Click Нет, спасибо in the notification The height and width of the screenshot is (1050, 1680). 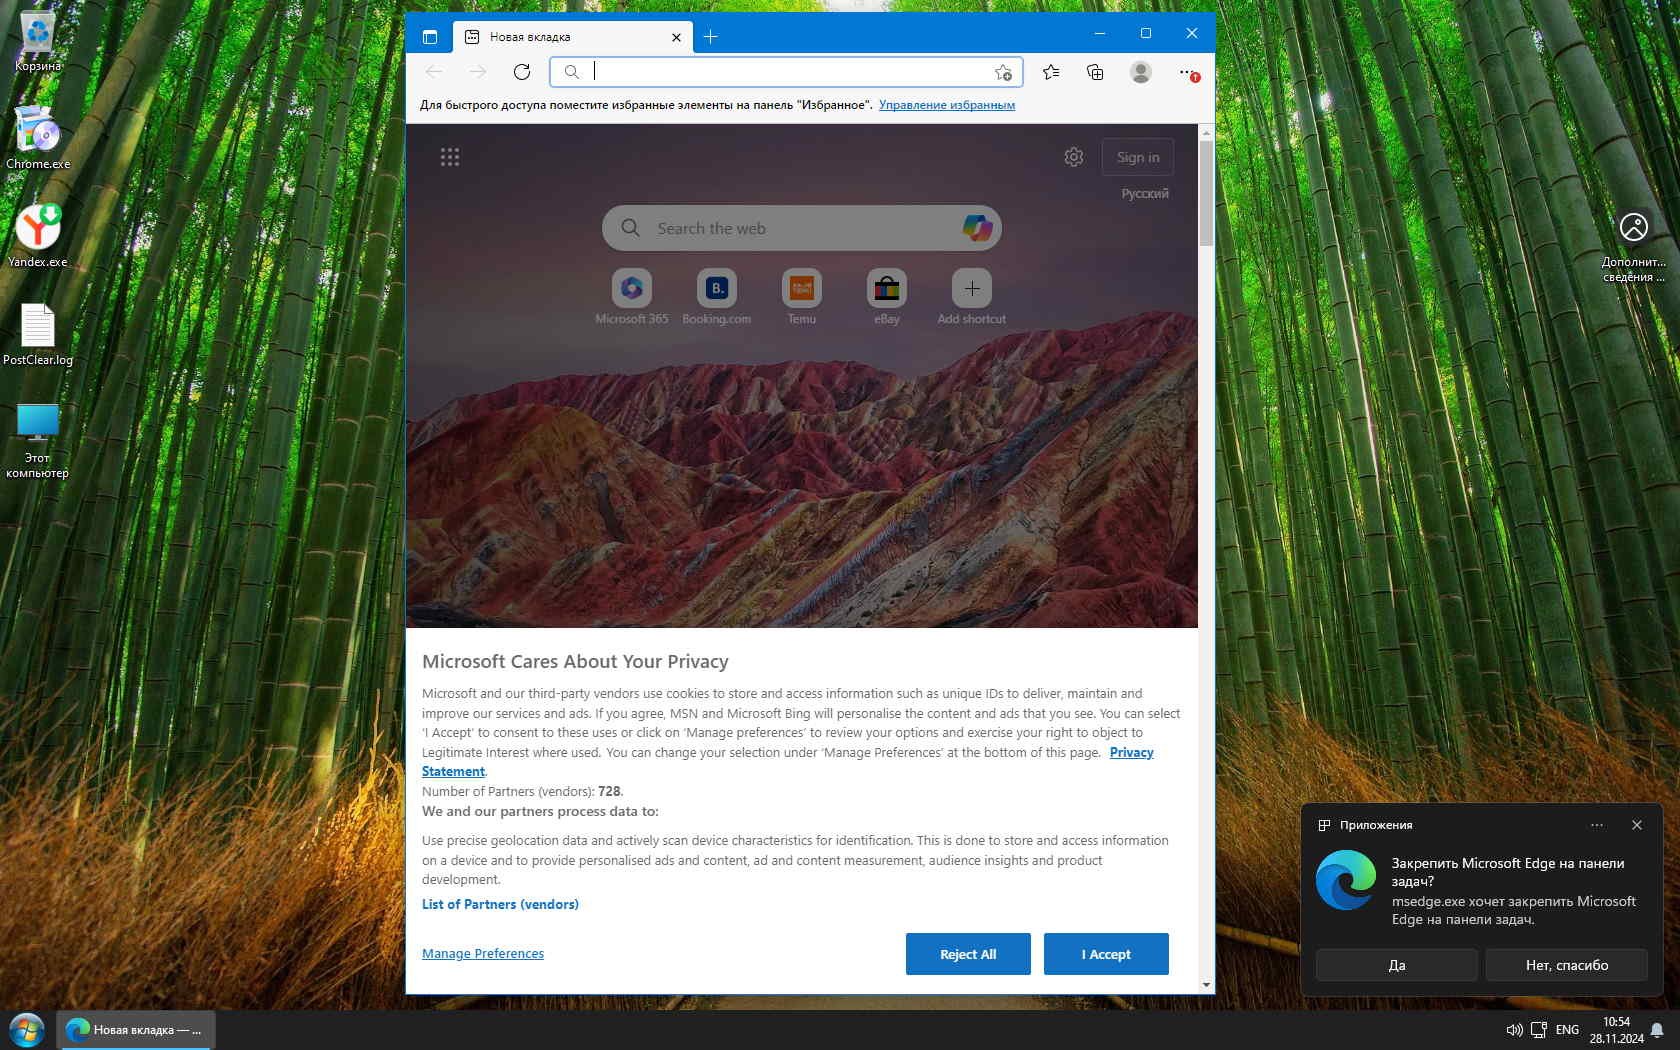pos(1567,965)
